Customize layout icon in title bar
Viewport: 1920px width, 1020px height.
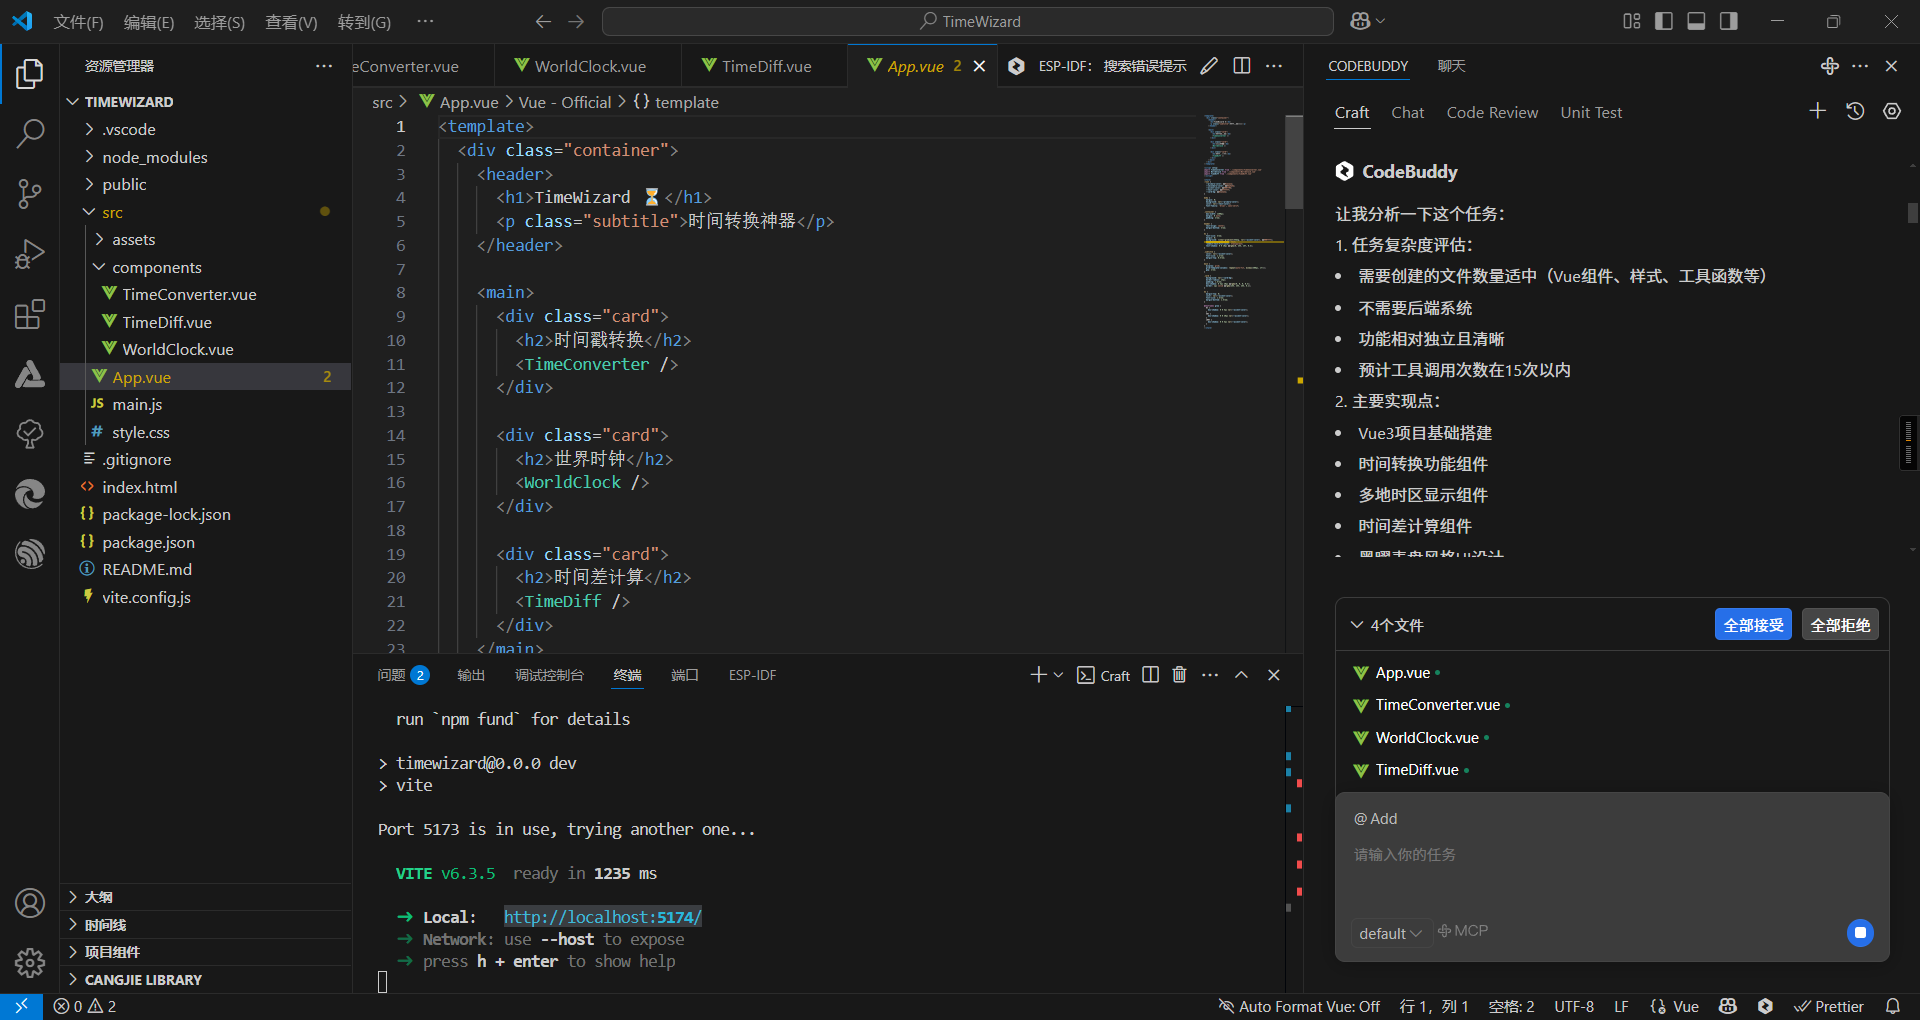coord(1632,21)
